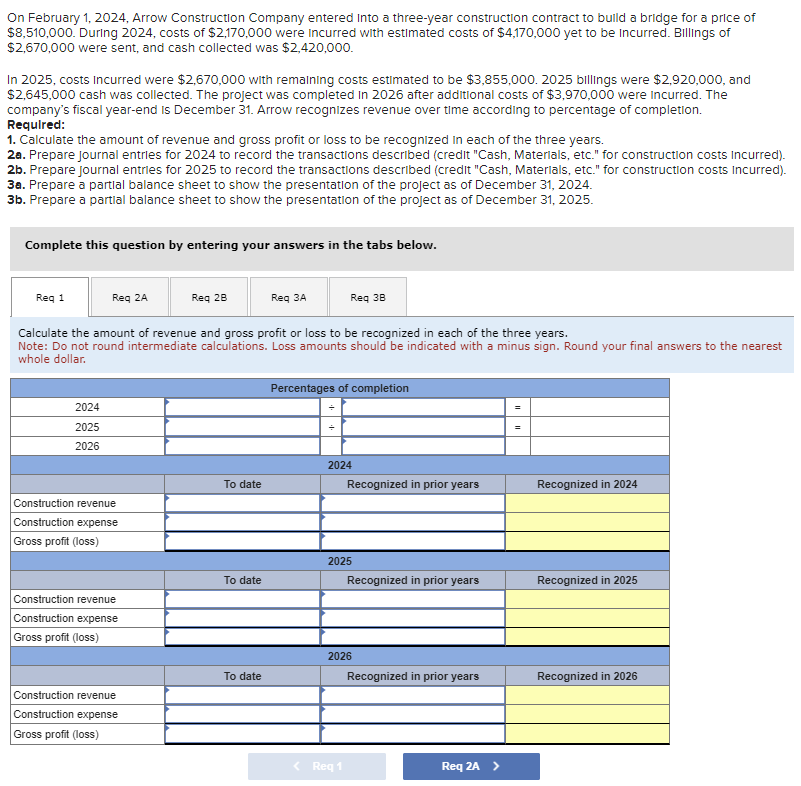Click the Recognized in 2024 column header
The image size is (801, 786).
[587, 484]
